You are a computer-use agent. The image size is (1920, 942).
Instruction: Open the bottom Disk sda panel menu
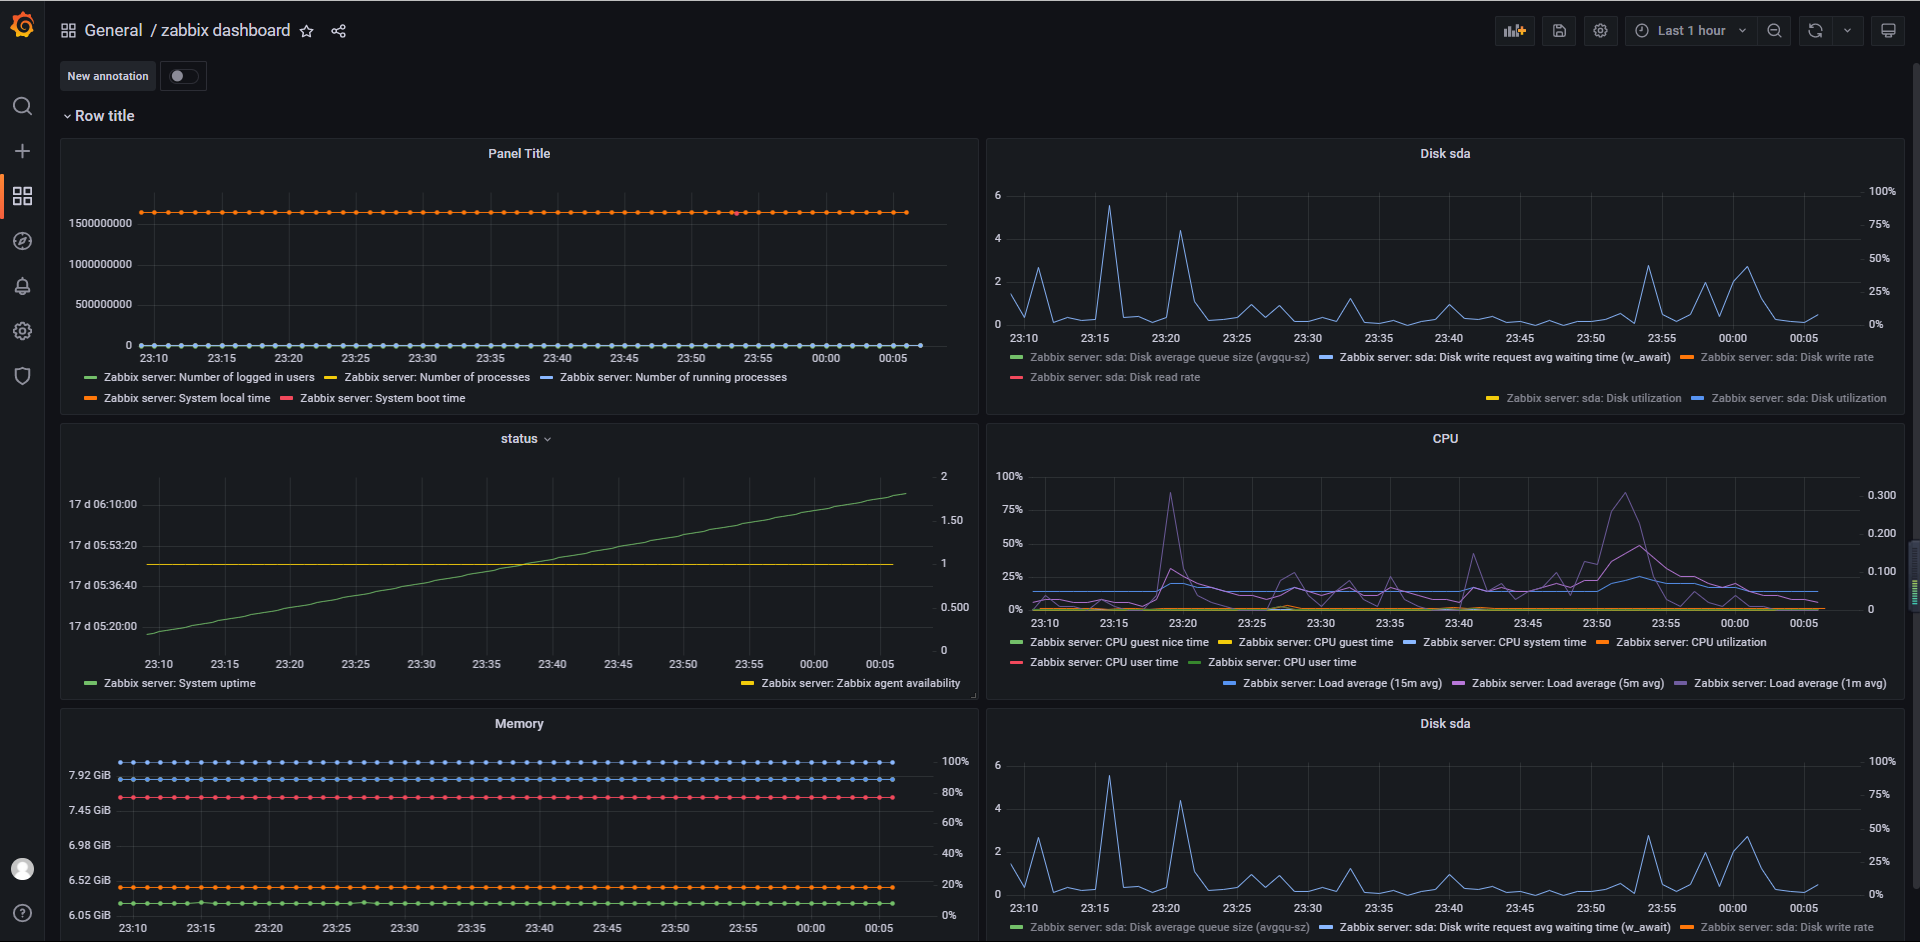coord(1445,724)
